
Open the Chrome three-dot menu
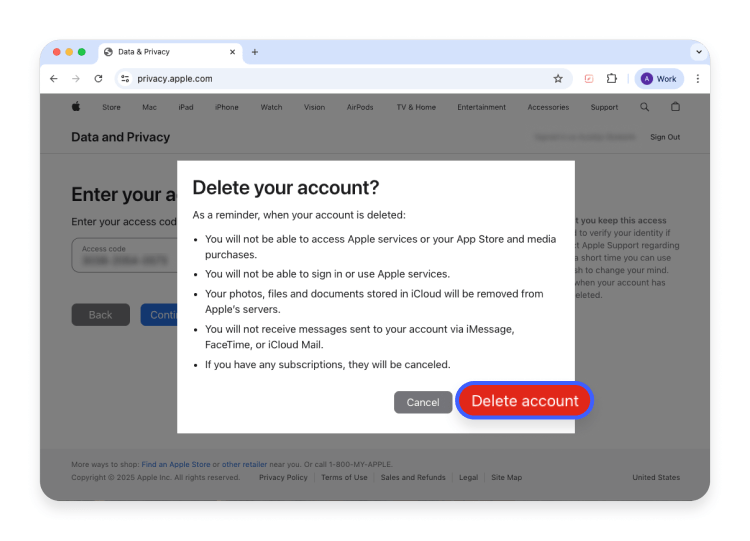coord(697,78)
